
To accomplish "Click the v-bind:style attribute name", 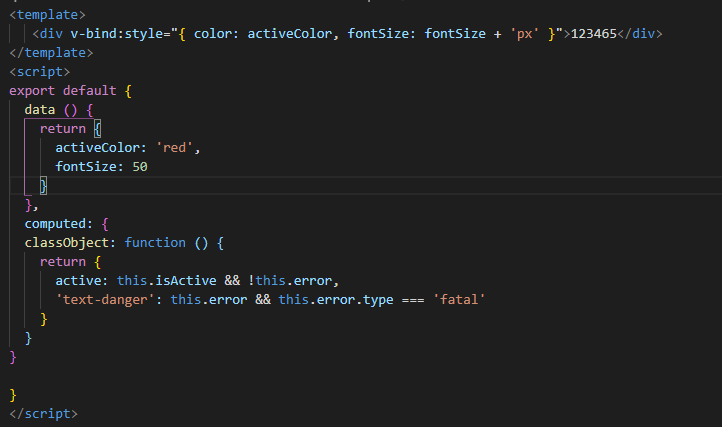I will click(116, 34).
